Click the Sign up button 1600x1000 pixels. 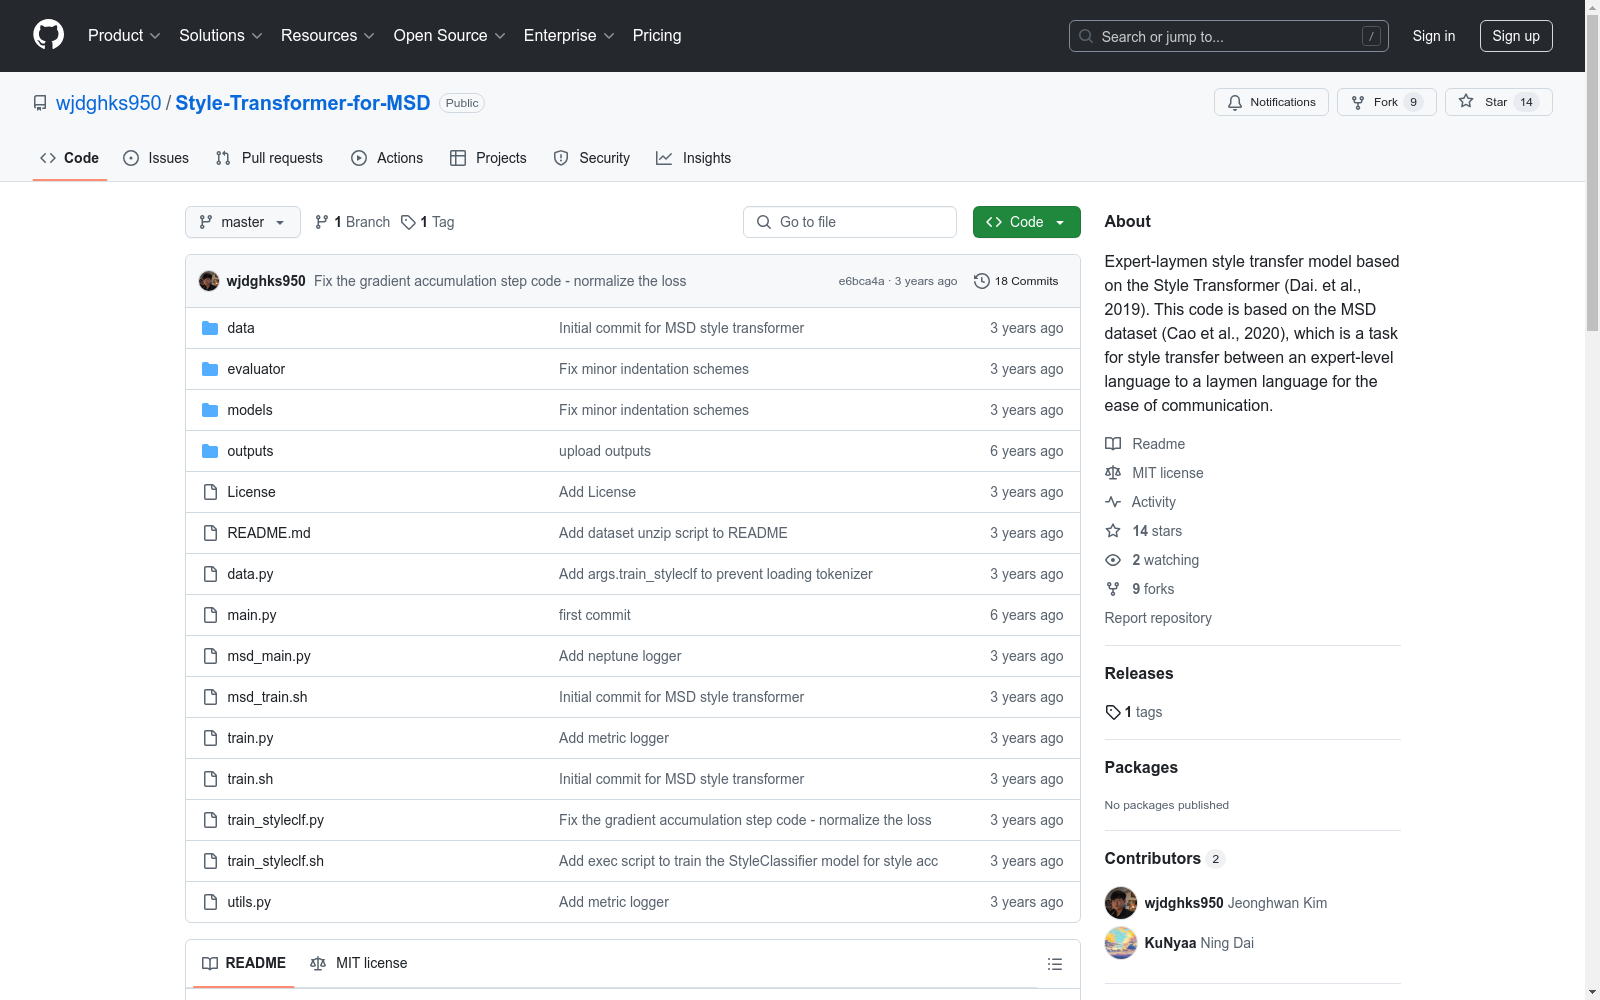pyautogui.click(x=1516, y=36)
